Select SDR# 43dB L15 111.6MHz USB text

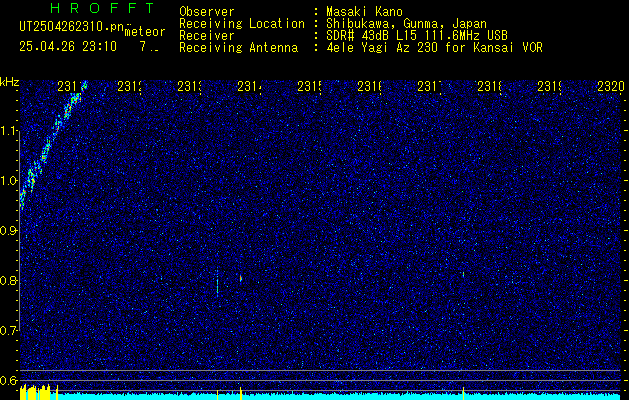tap(417, 36)
